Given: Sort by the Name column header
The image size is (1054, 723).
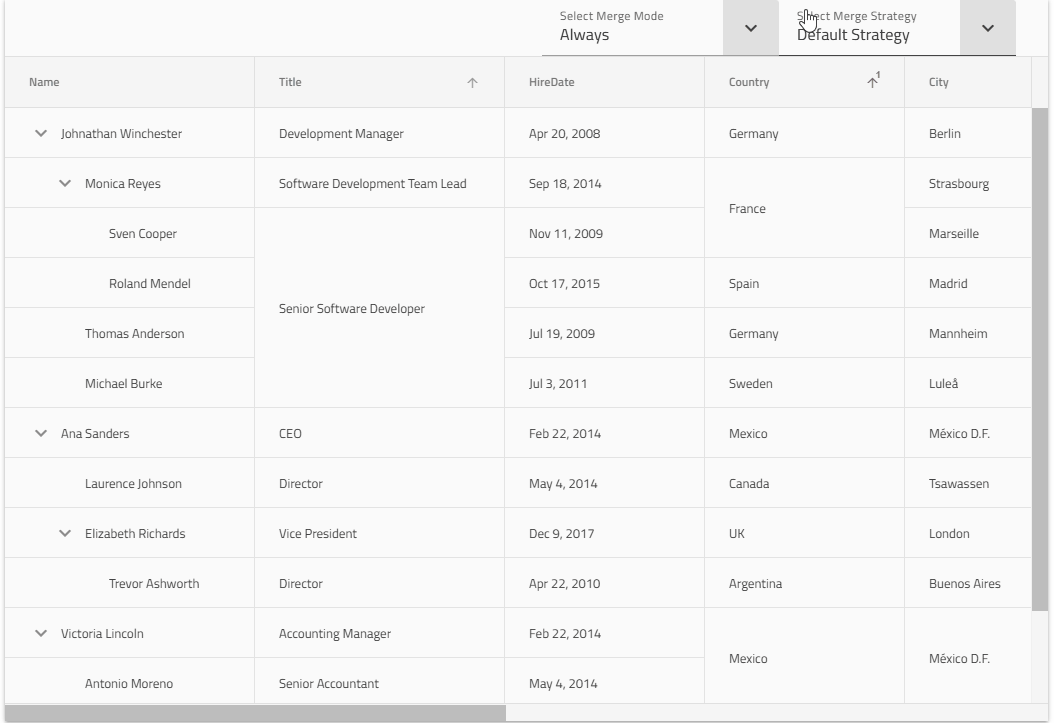Looking at the screenshot, I should [44, 82].
